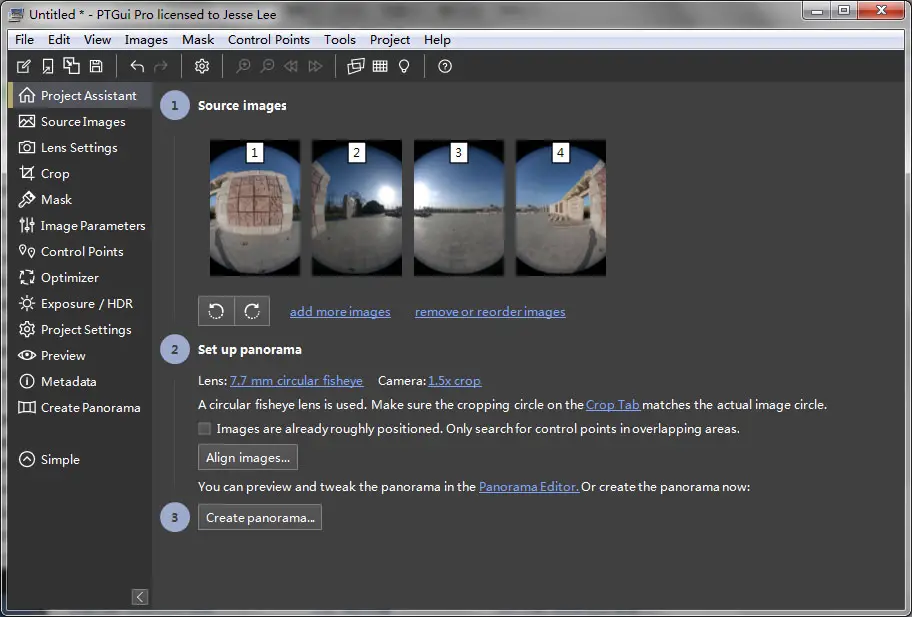Open the Panorama Editor toolbar icon

[x=355, y=66]
